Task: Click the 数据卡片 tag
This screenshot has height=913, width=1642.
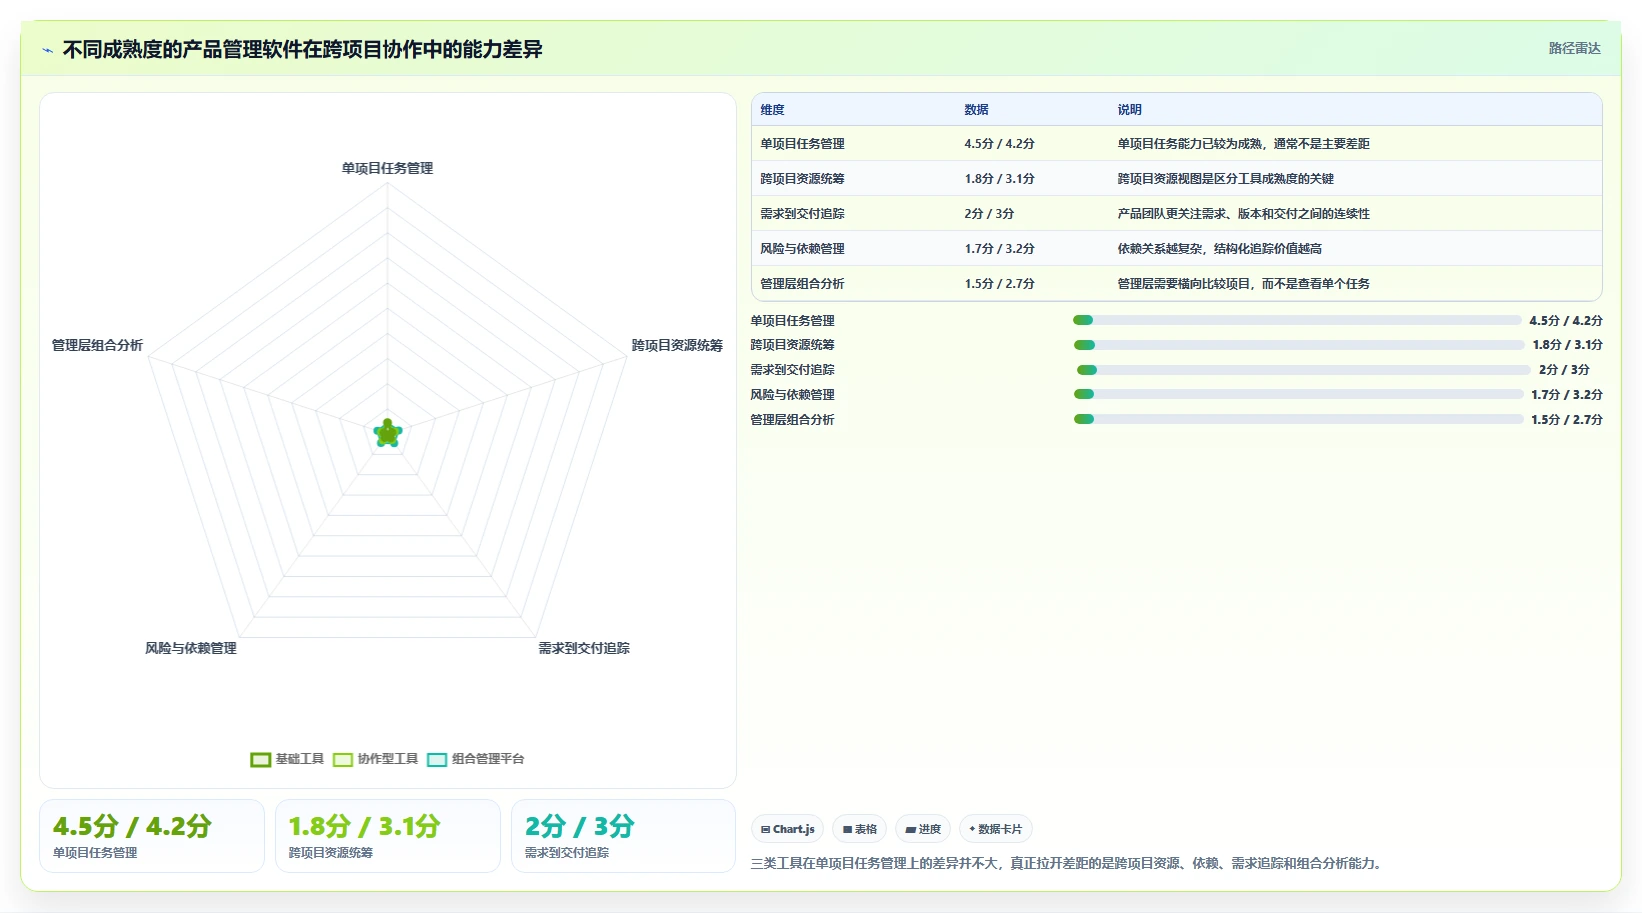Action: (996, 829)
